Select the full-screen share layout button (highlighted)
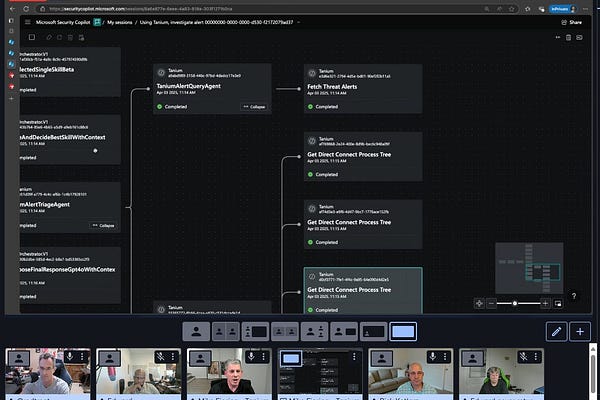 click(403, 331)
